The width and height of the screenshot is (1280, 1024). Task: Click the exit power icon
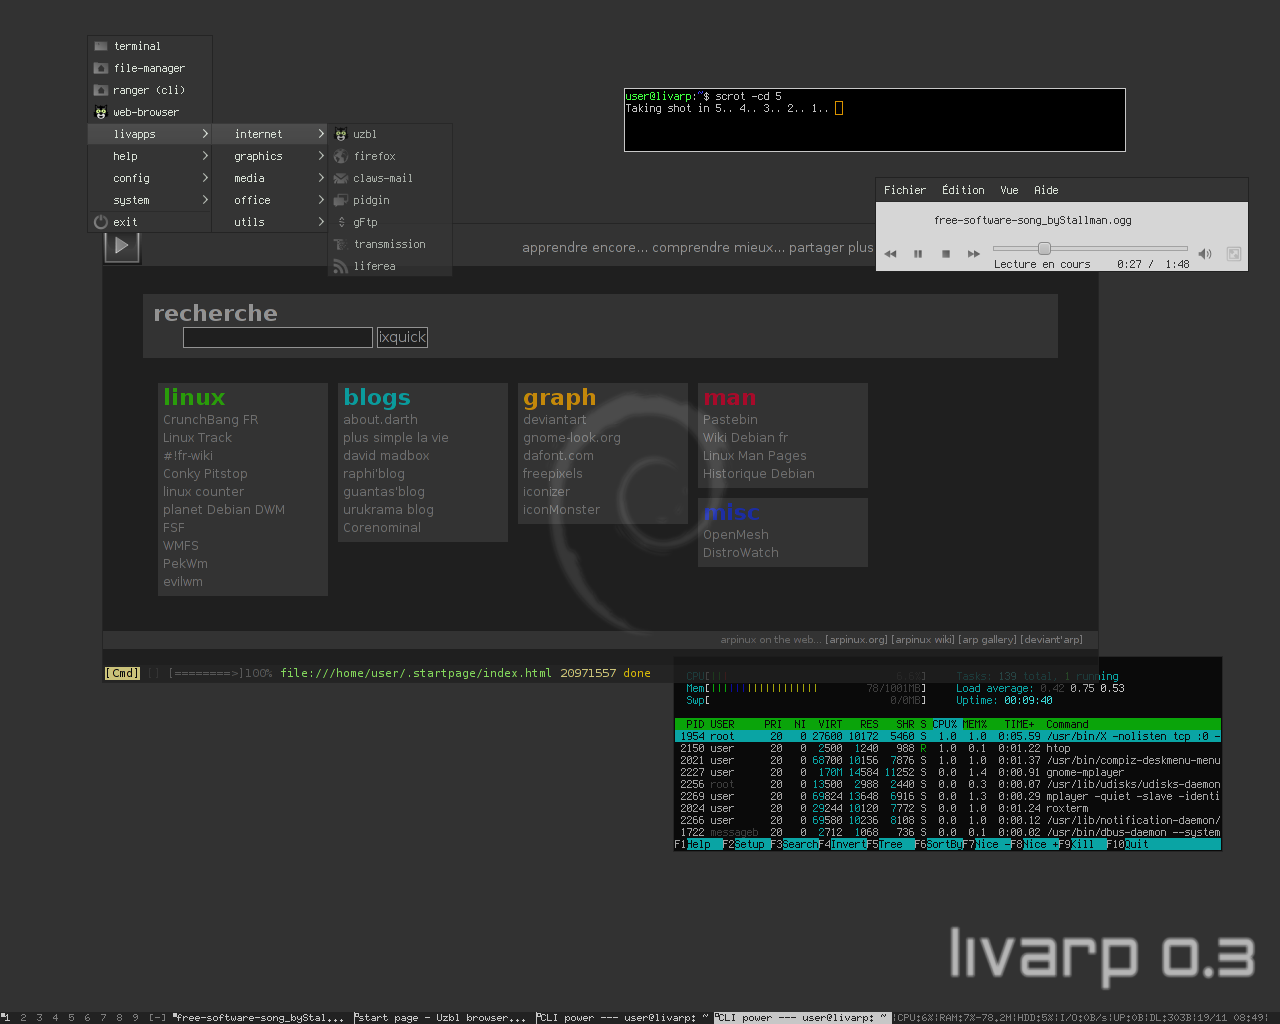click(101, 222)
